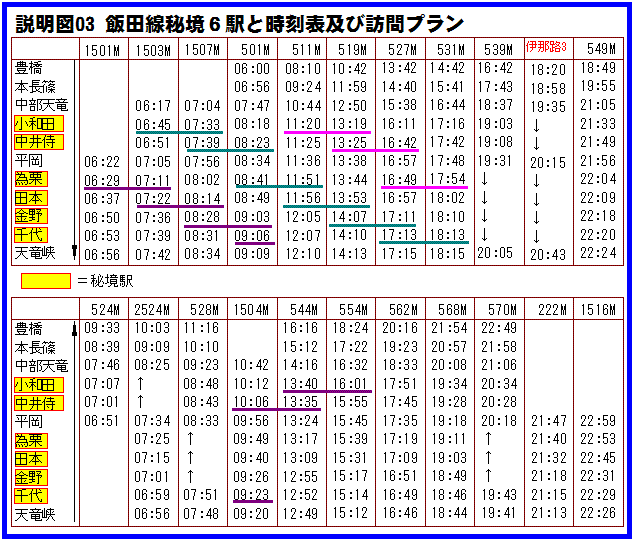Viewport: 635px width, 540px height.
Task: Select the 511M column header
Action: click(306, 50)
